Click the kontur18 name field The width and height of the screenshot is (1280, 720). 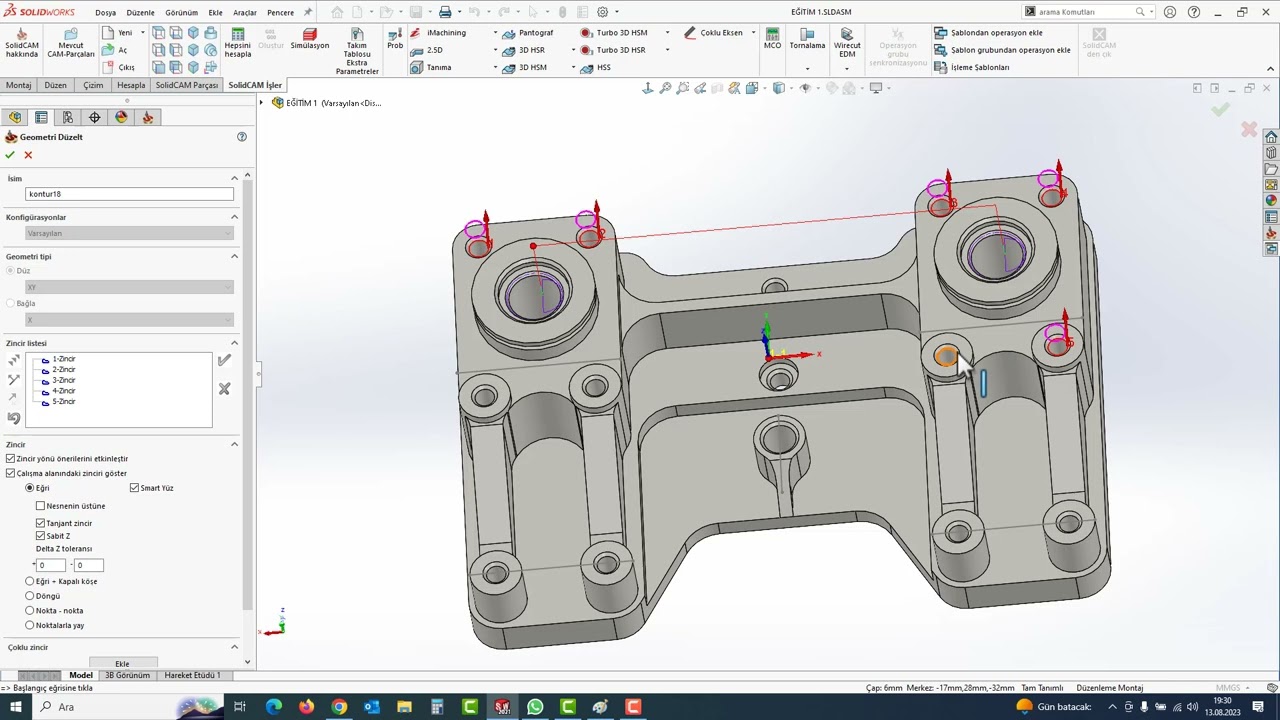tap(129, 194)
